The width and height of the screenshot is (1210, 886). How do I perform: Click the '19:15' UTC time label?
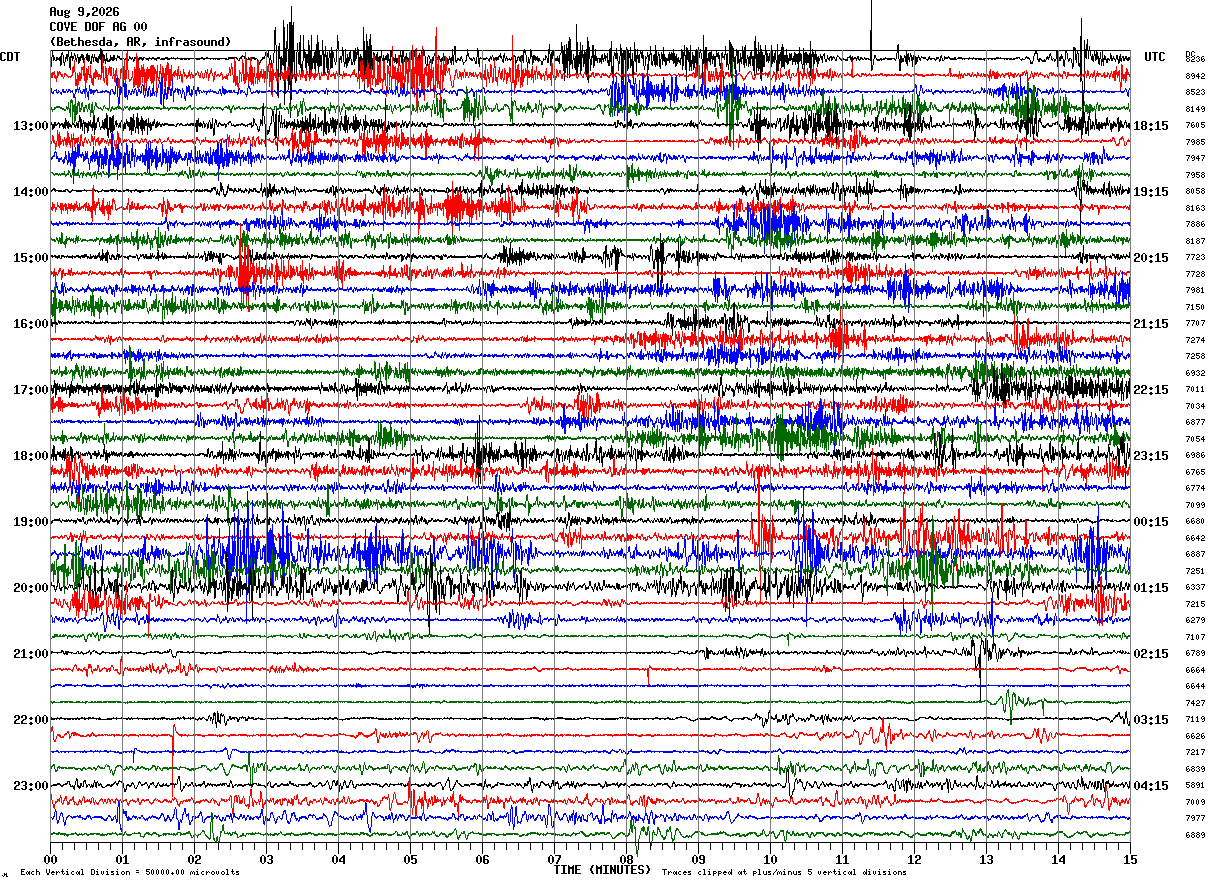(1151, 192)
